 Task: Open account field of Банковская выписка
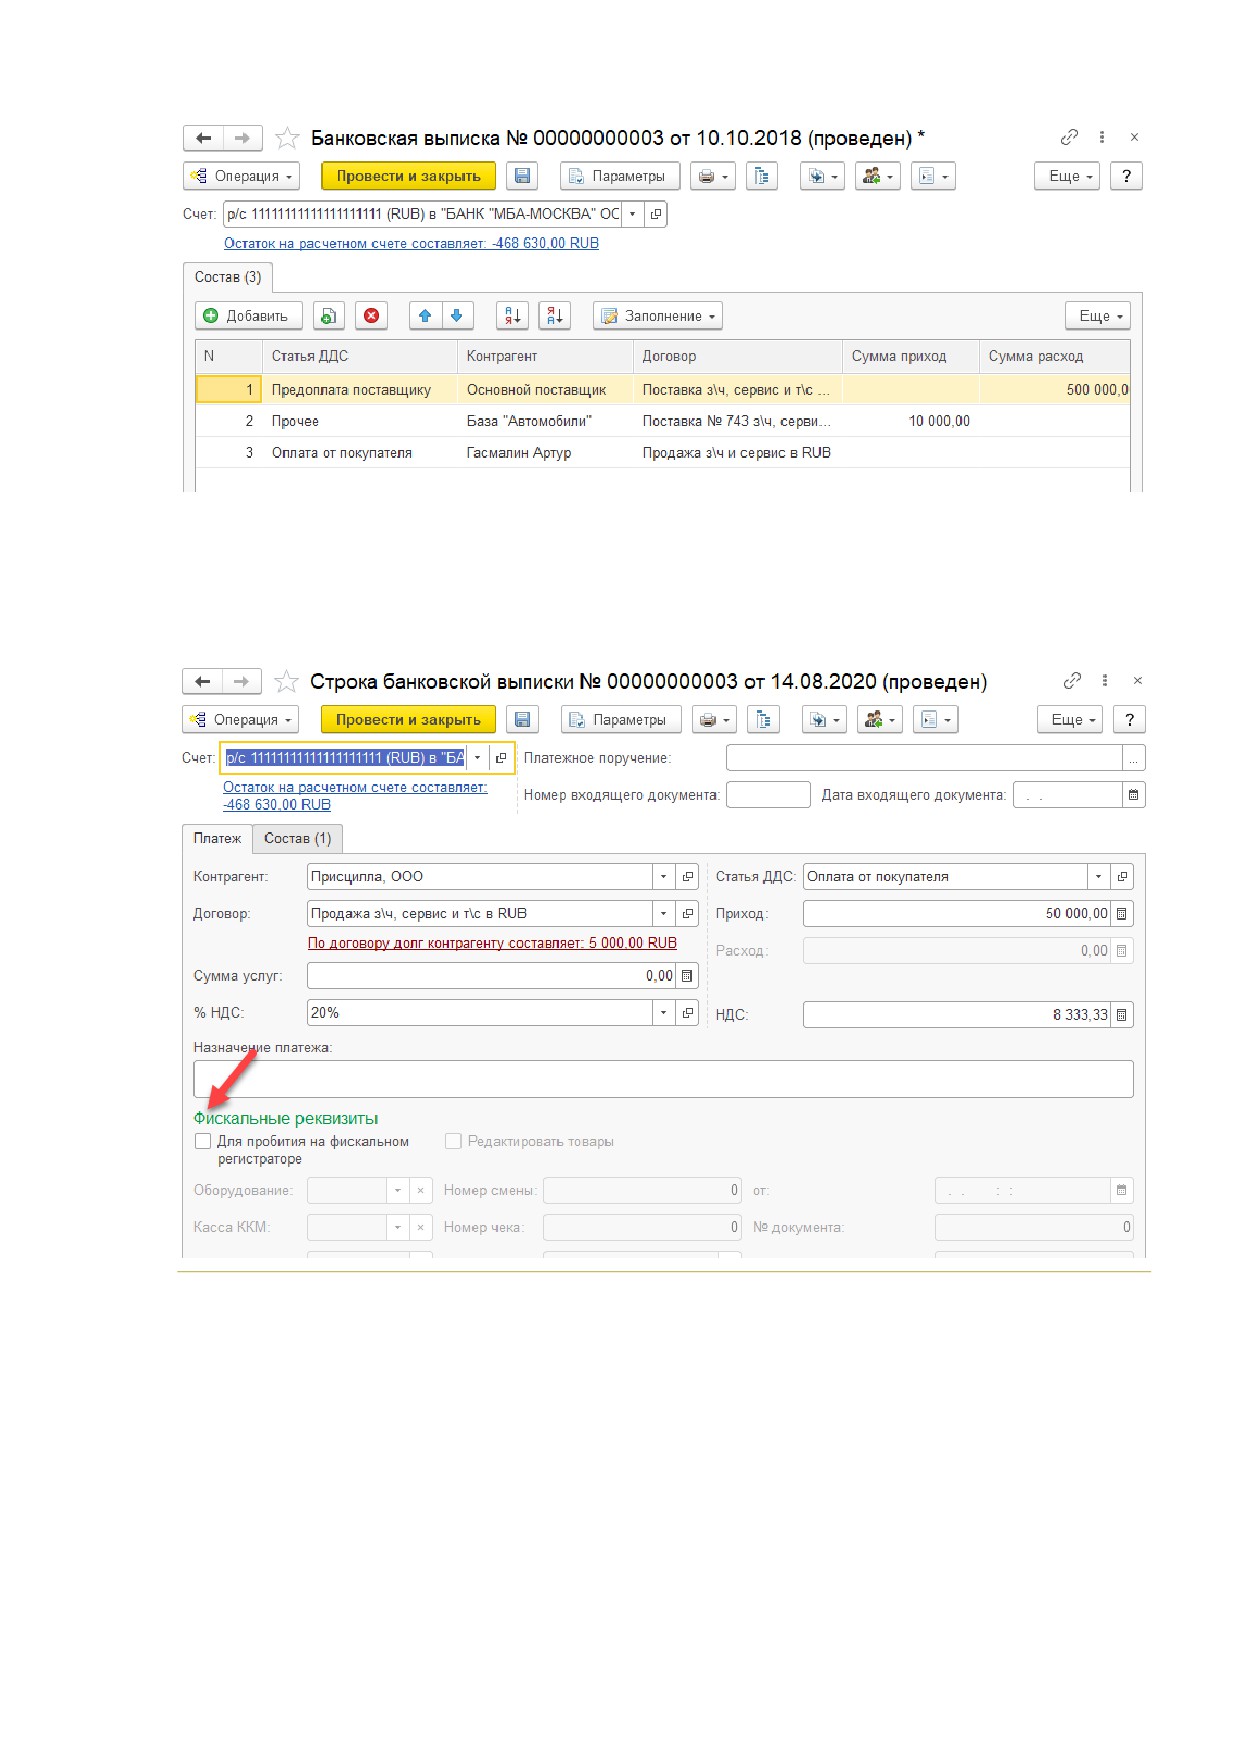coord(655,214)
